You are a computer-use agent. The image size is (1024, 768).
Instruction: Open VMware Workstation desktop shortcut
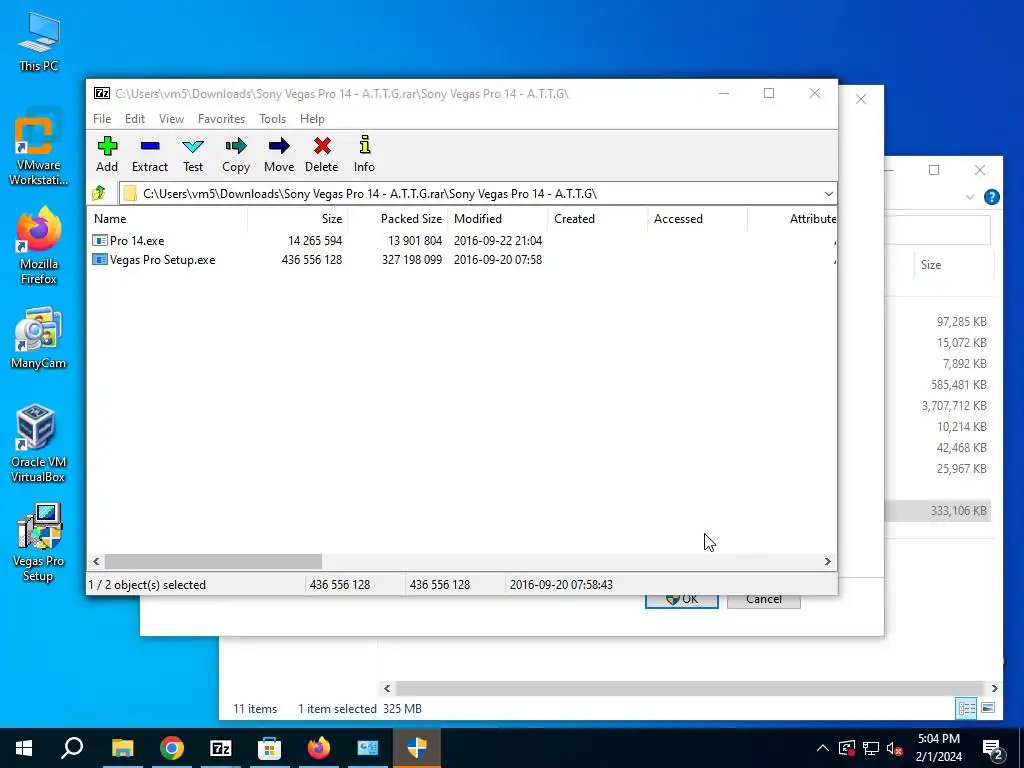coord(39,148)
